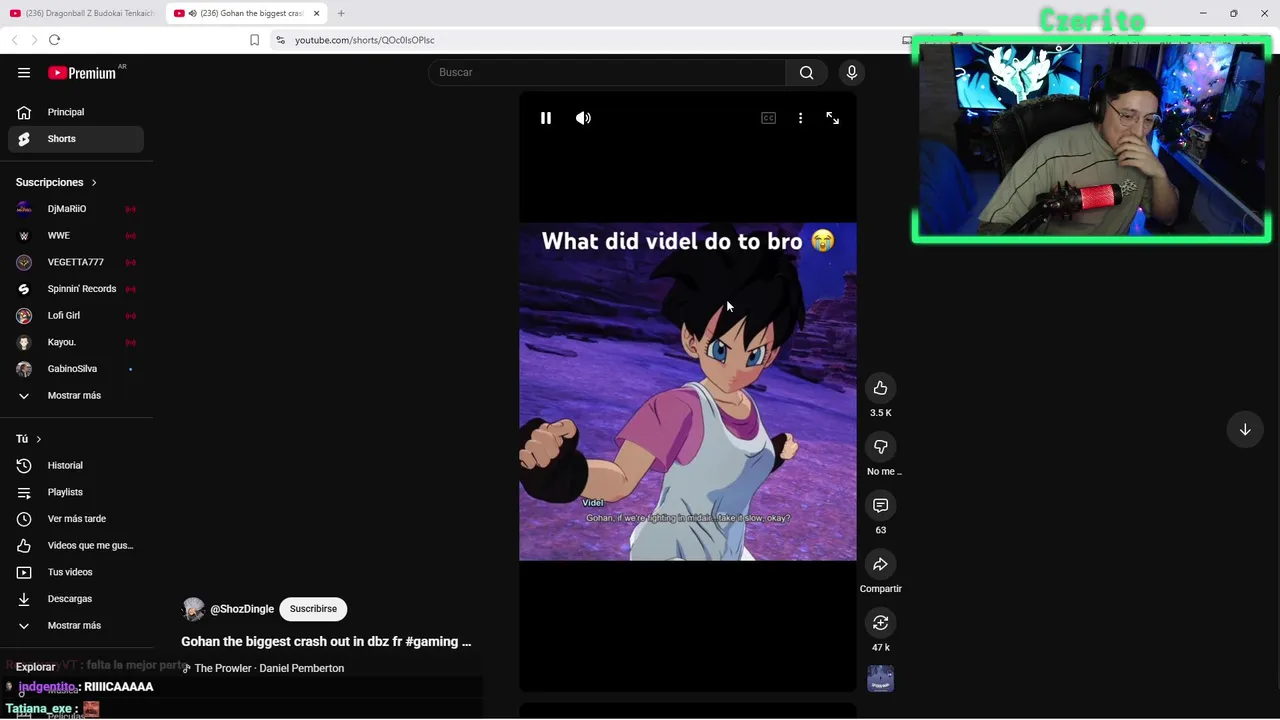Bookmark this page icon in address bar
The image size is (1280, 720).
point(254,40)
